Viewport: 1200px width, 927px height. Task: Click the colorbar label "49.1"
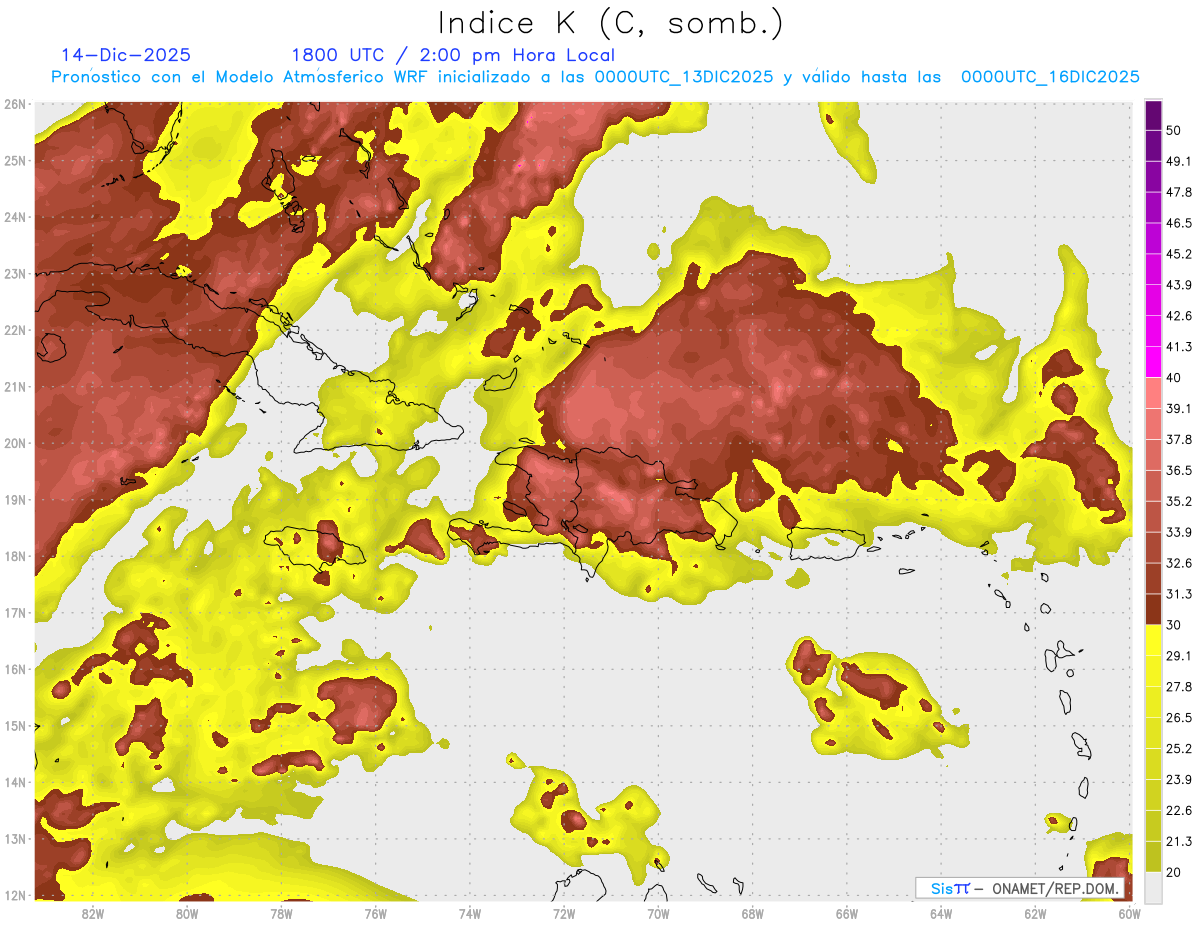(x=1178, y=161)
